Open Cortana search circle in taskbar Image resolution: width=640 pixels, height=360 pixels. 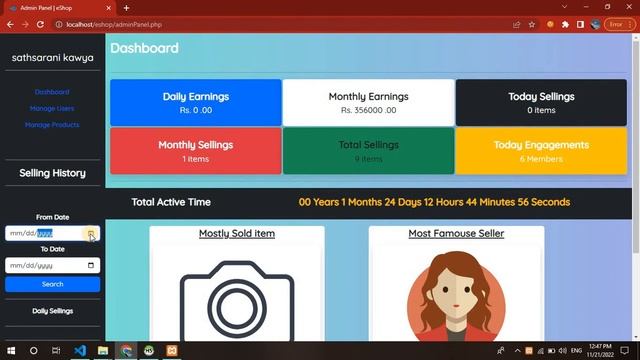coord(33,351)
